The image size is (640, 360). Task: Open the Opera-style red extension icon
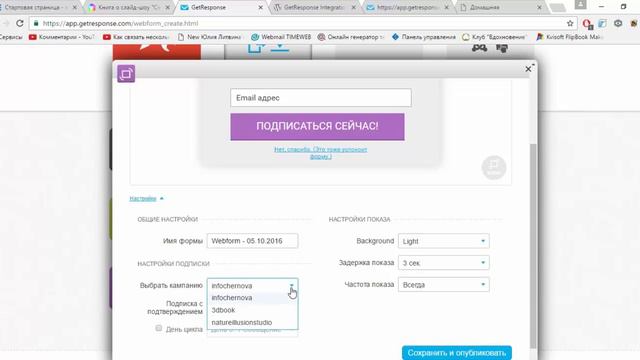[587, 24]
